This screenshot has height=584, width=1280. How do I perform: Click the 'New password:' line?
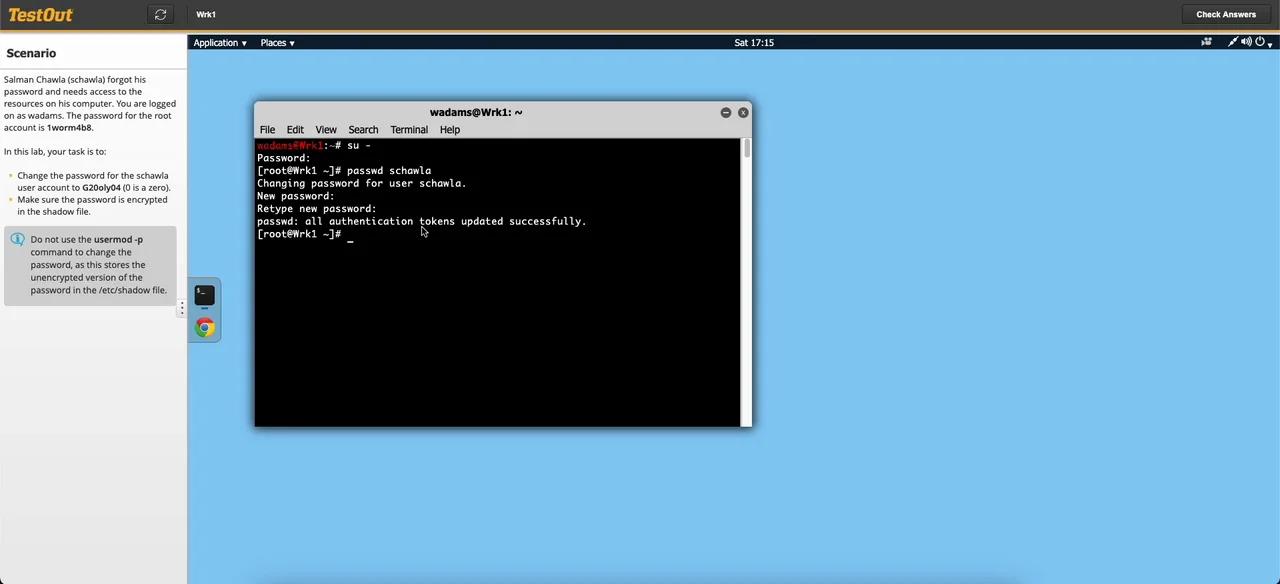click(x=296, y=196)
